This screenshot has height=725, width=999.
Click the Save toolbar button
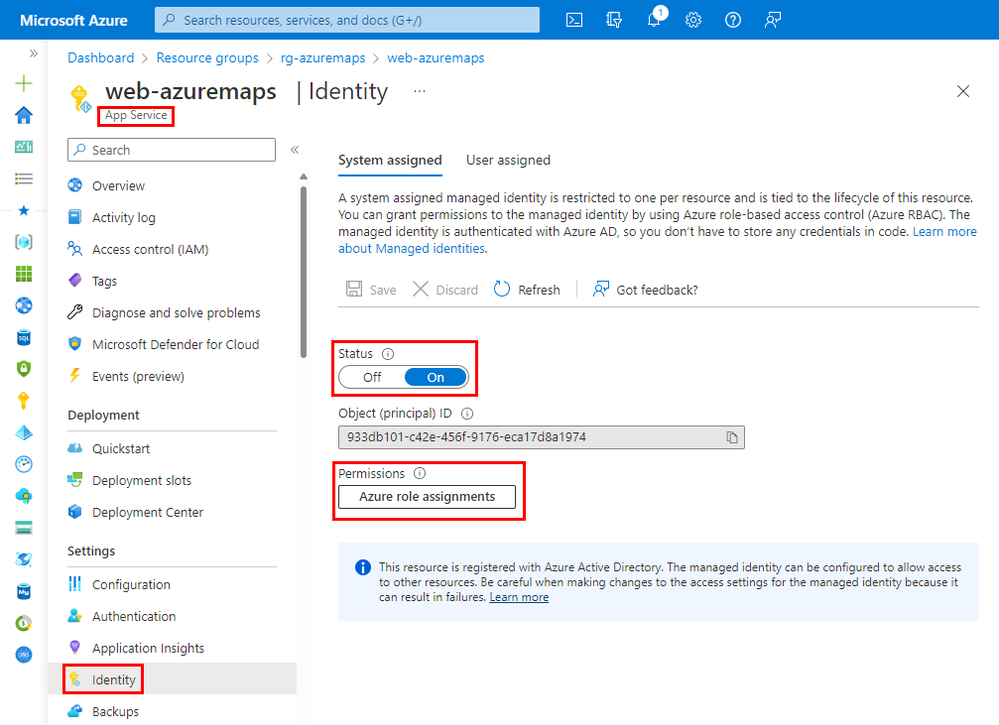coord(371,290)
